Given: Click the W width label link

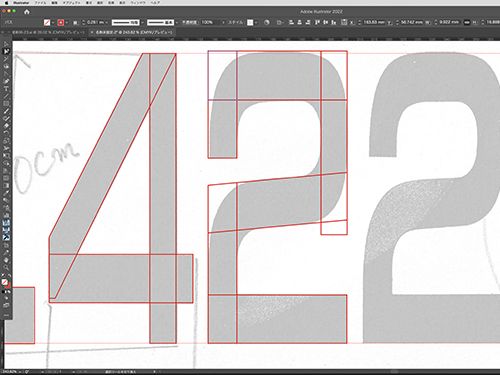Looking at the screenshot, I should coord(428,22).
